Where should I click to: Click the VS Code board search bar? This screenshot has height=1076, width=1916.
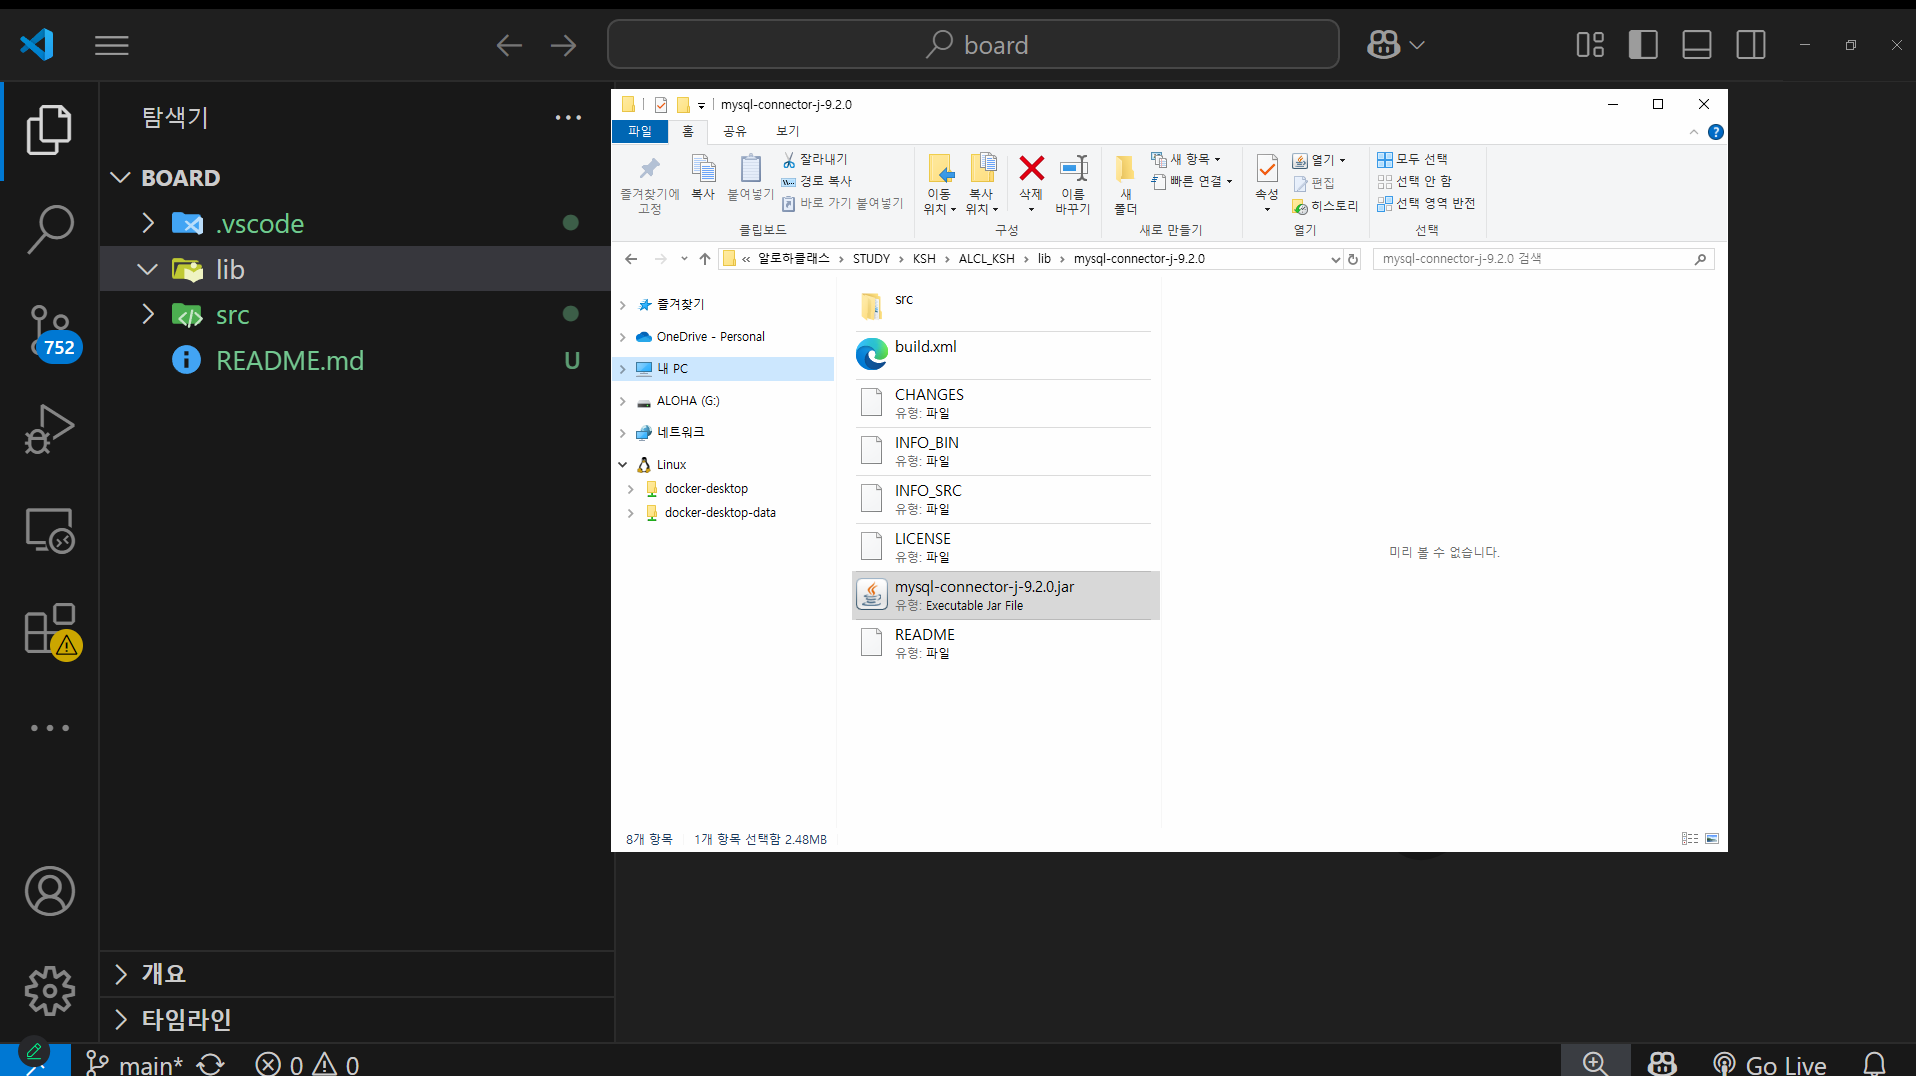point(973,45)
